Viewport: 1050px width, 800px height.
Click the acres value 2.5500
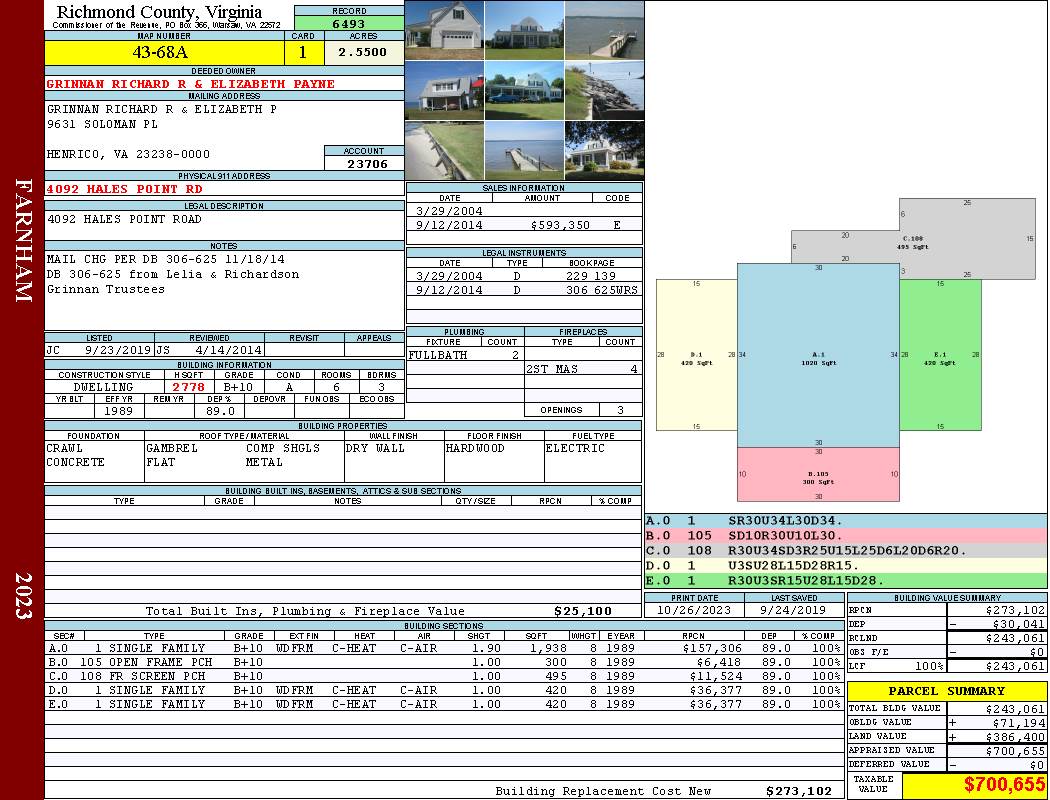[x=362, y=52]
